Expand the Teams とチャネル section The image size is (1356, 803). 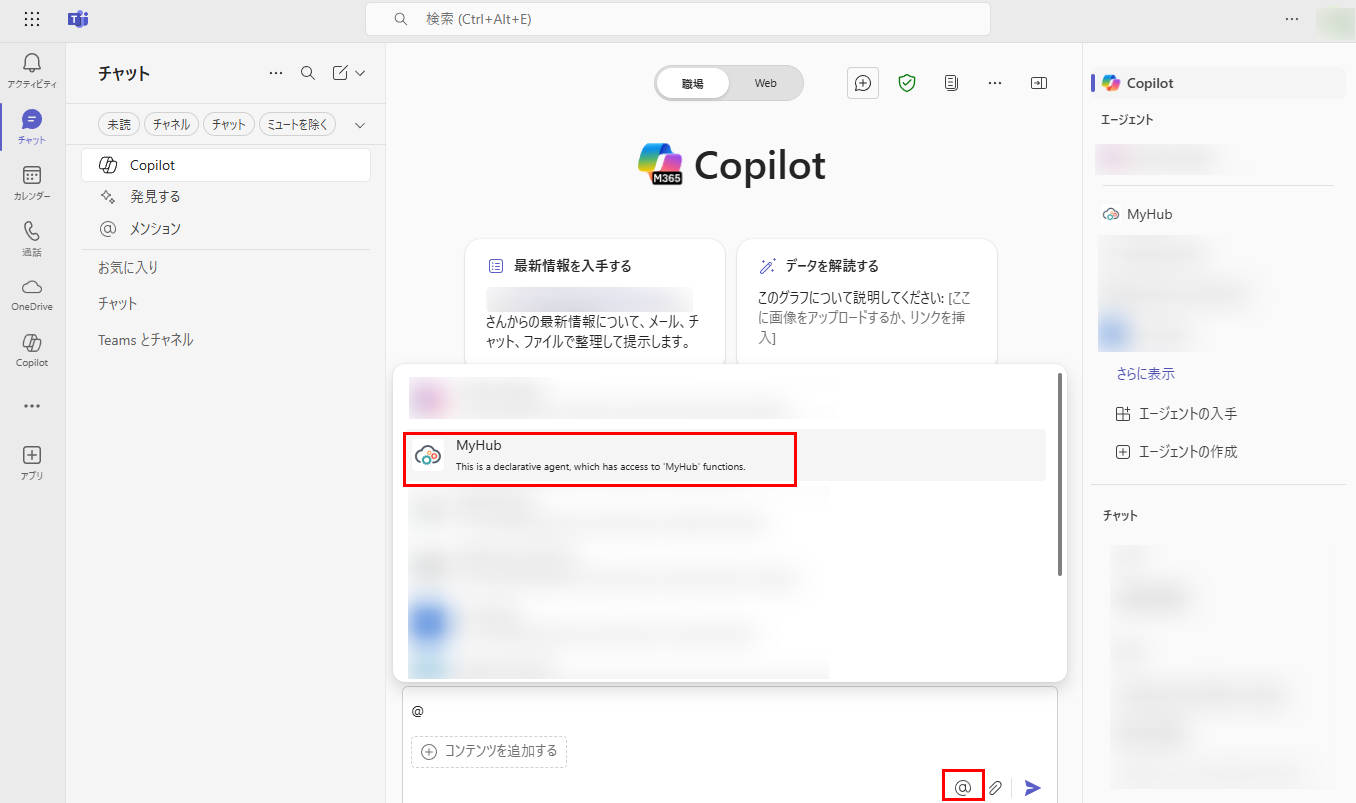[x=145, y=340]
